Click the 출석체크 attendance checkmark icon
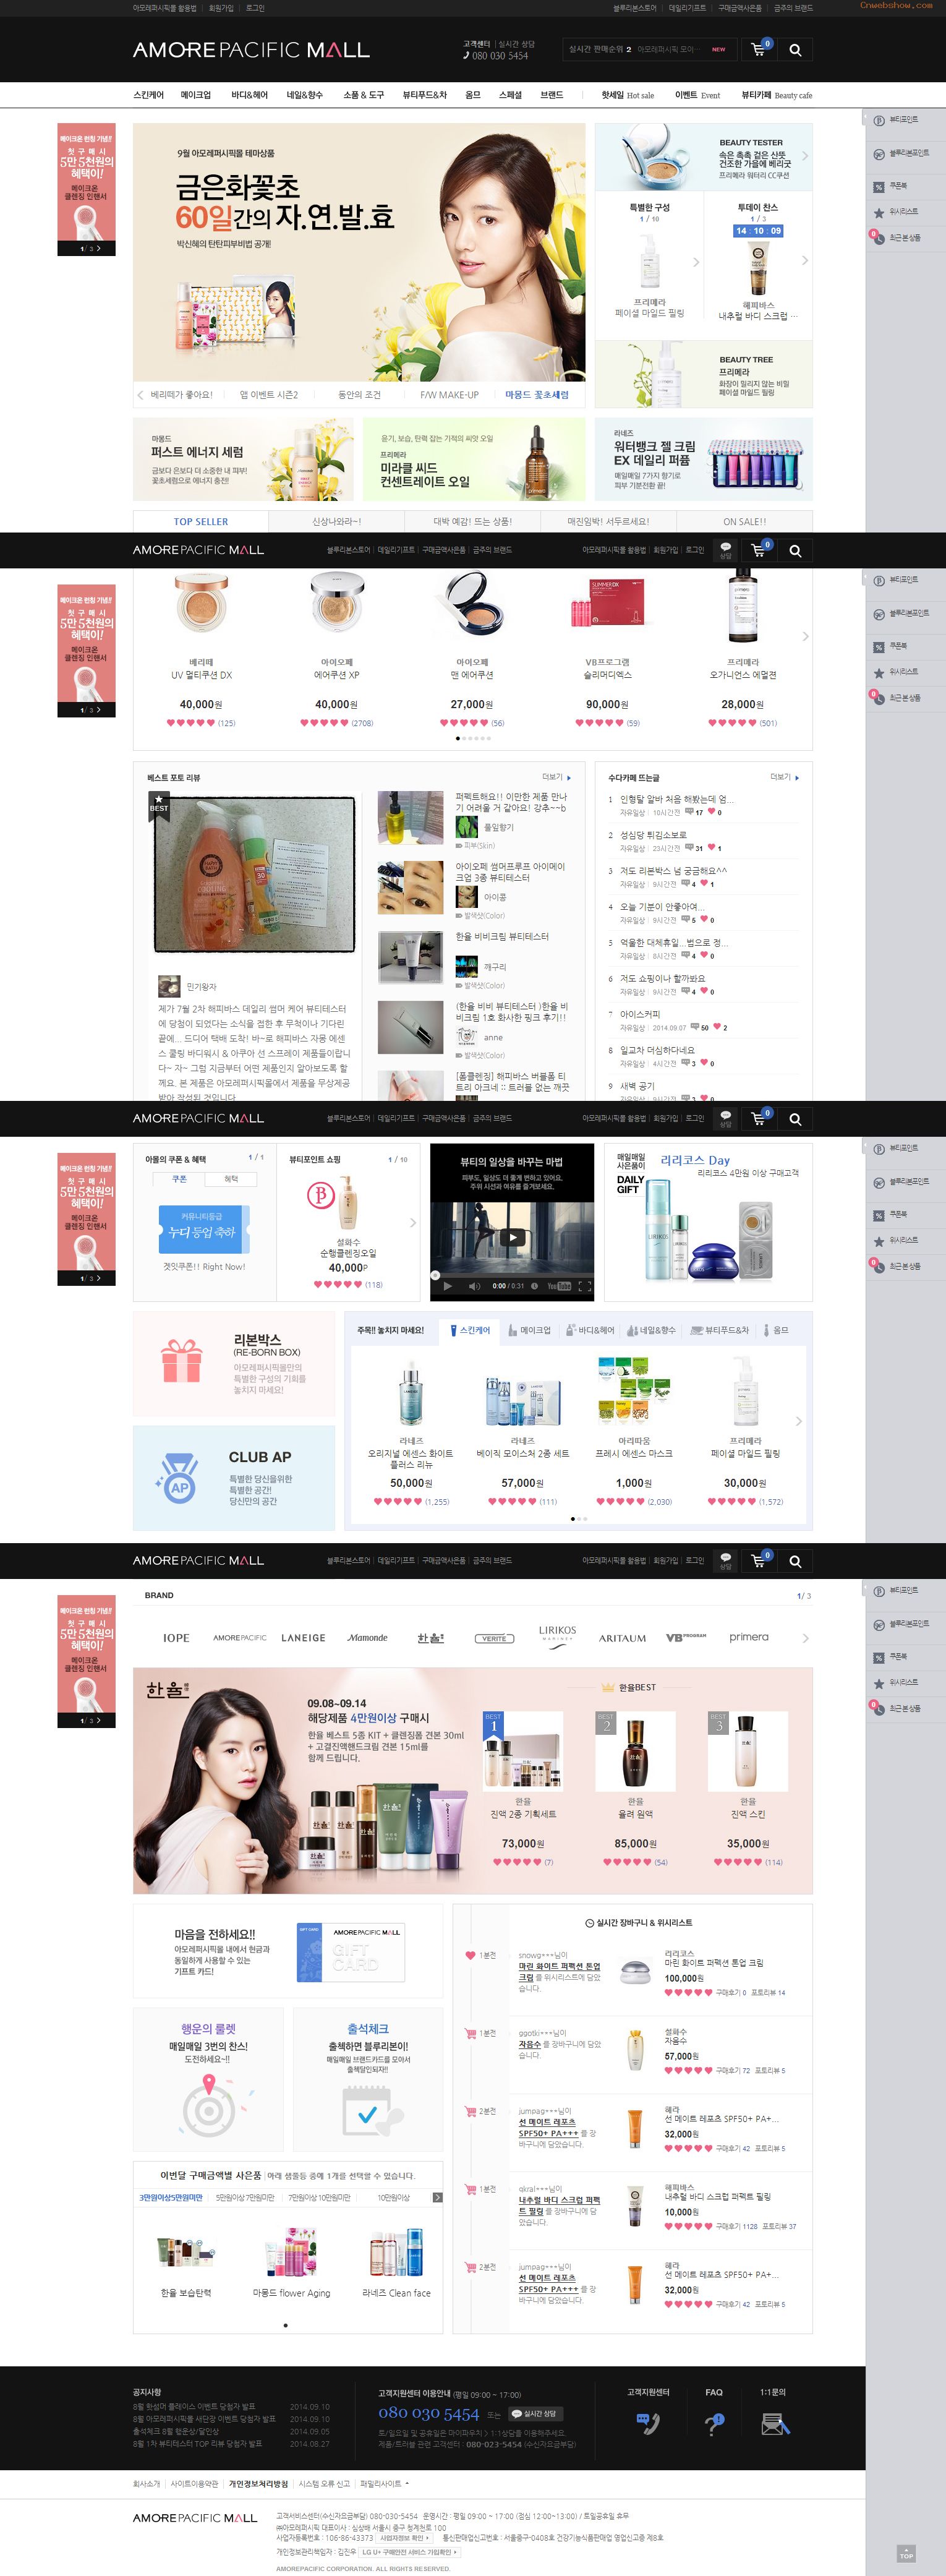 [367, 2114]
